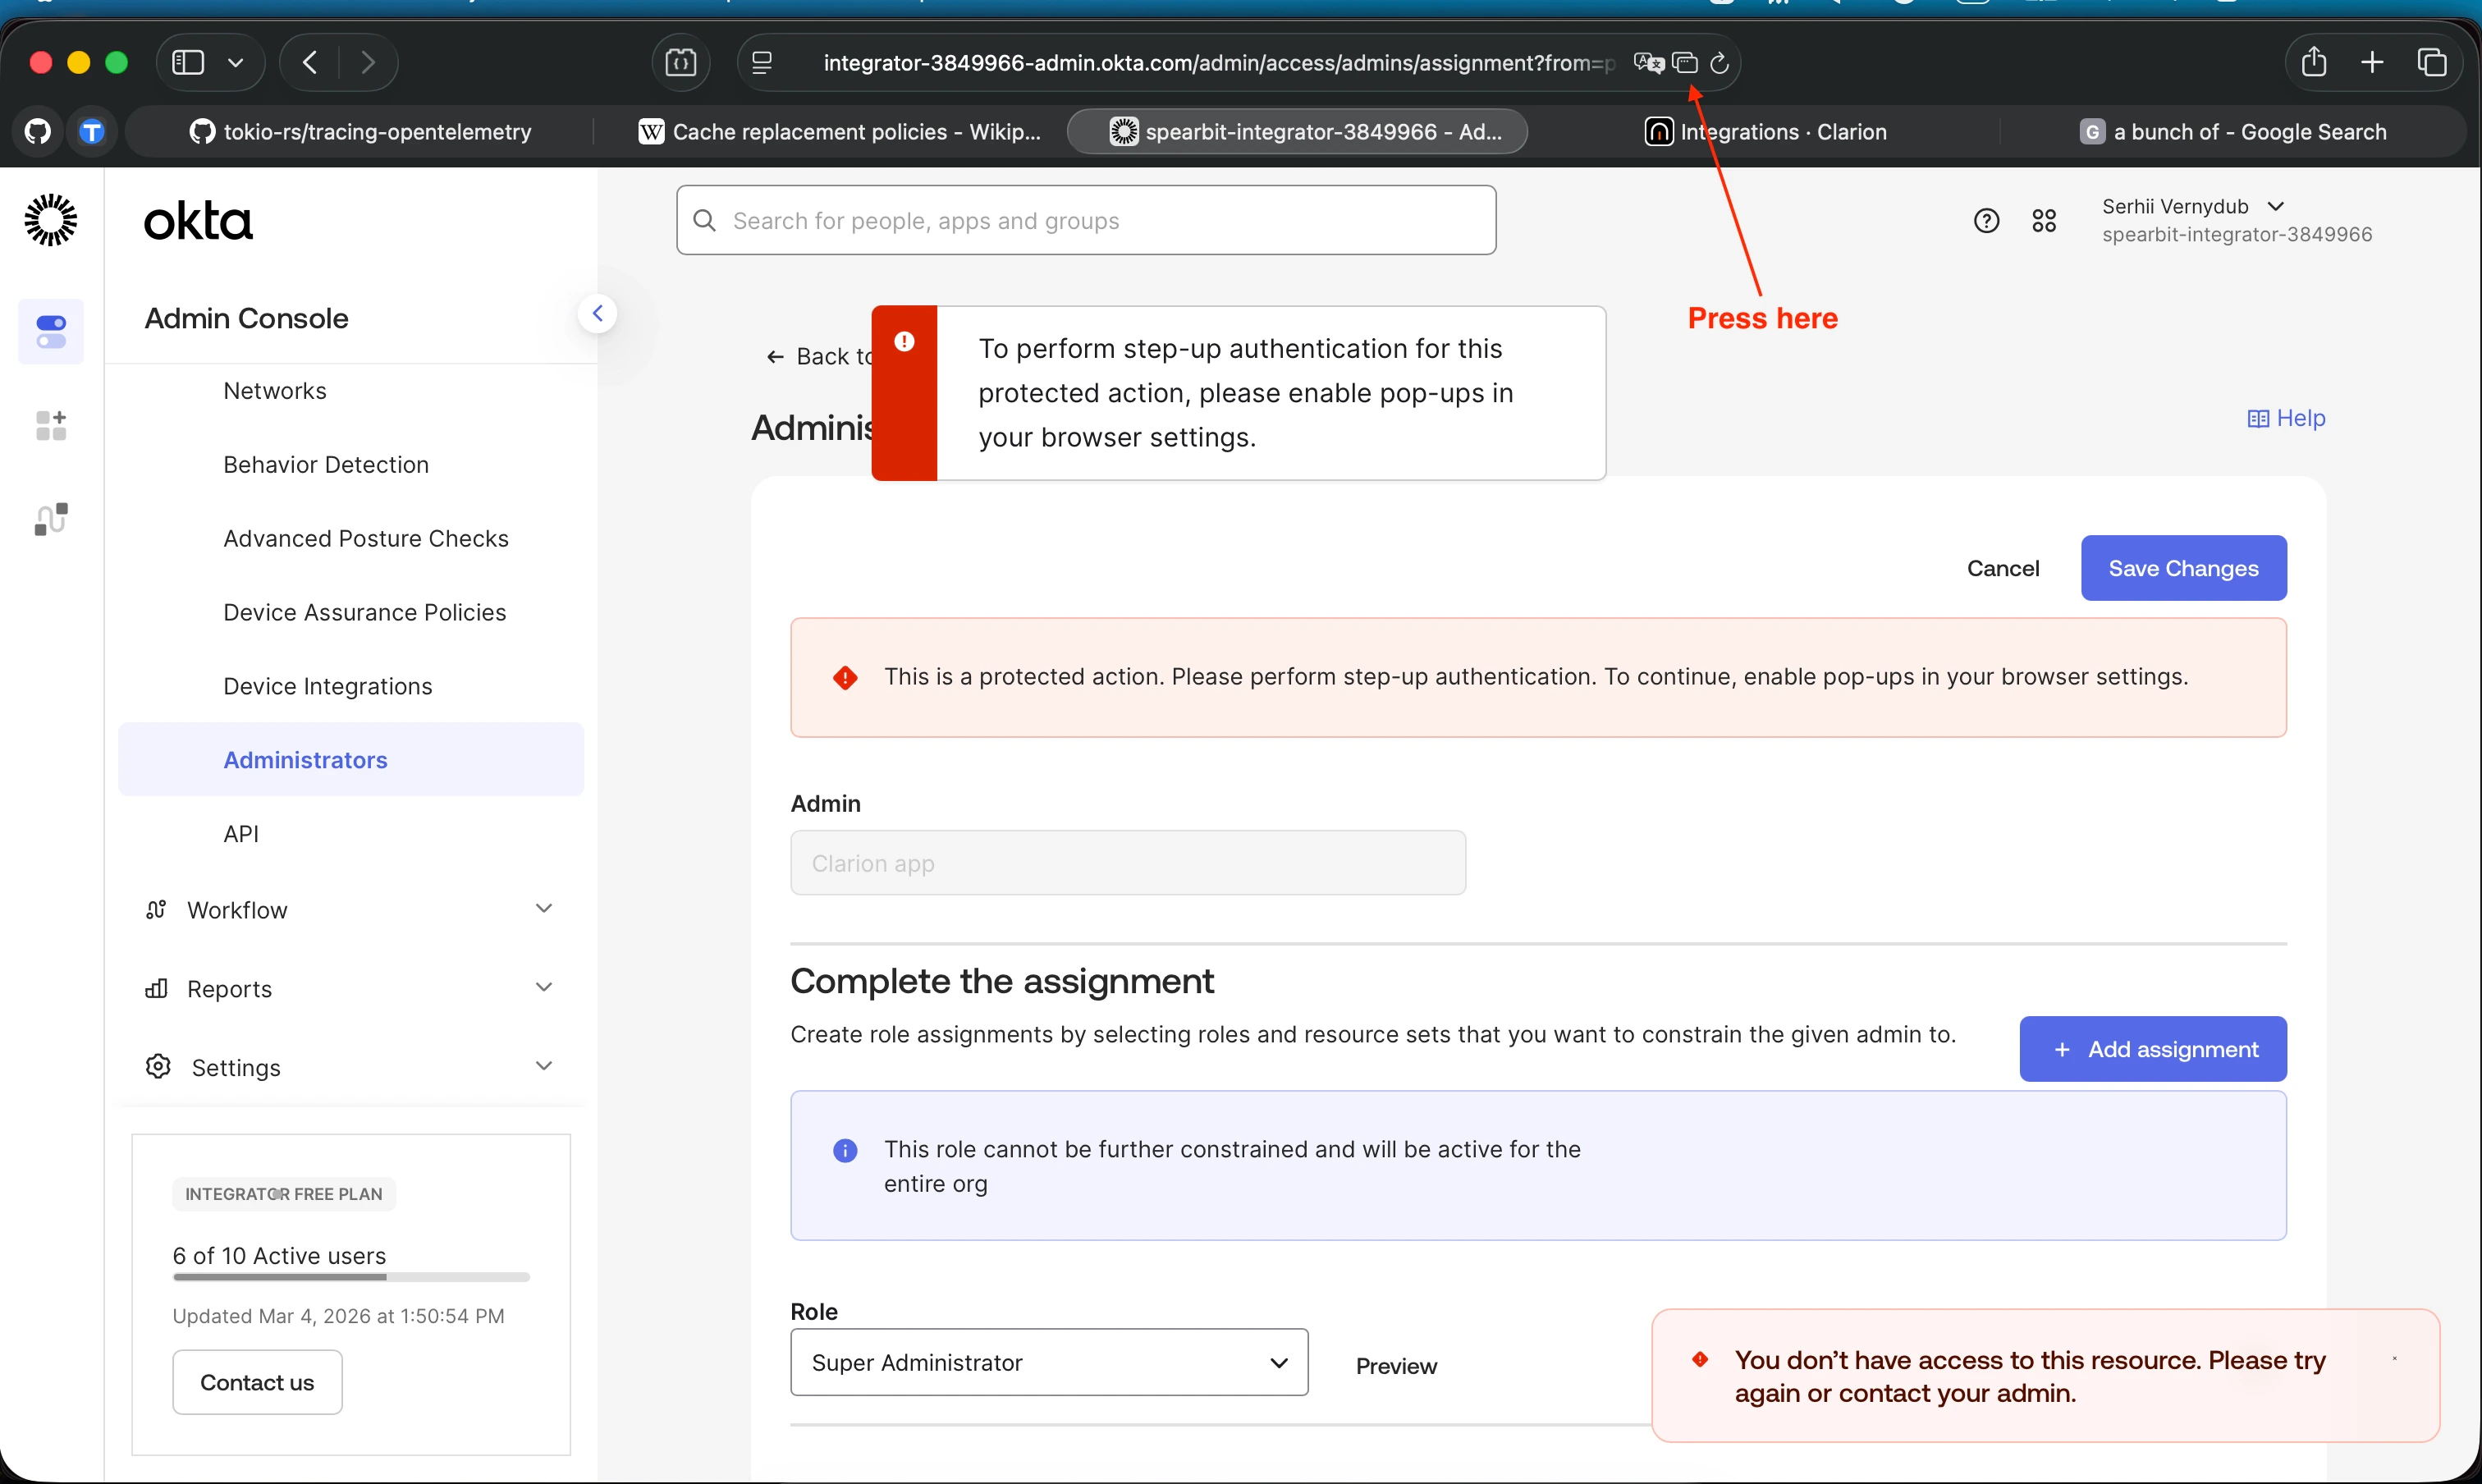Reload the page with refresh icon

click(x=1720, y=63)
